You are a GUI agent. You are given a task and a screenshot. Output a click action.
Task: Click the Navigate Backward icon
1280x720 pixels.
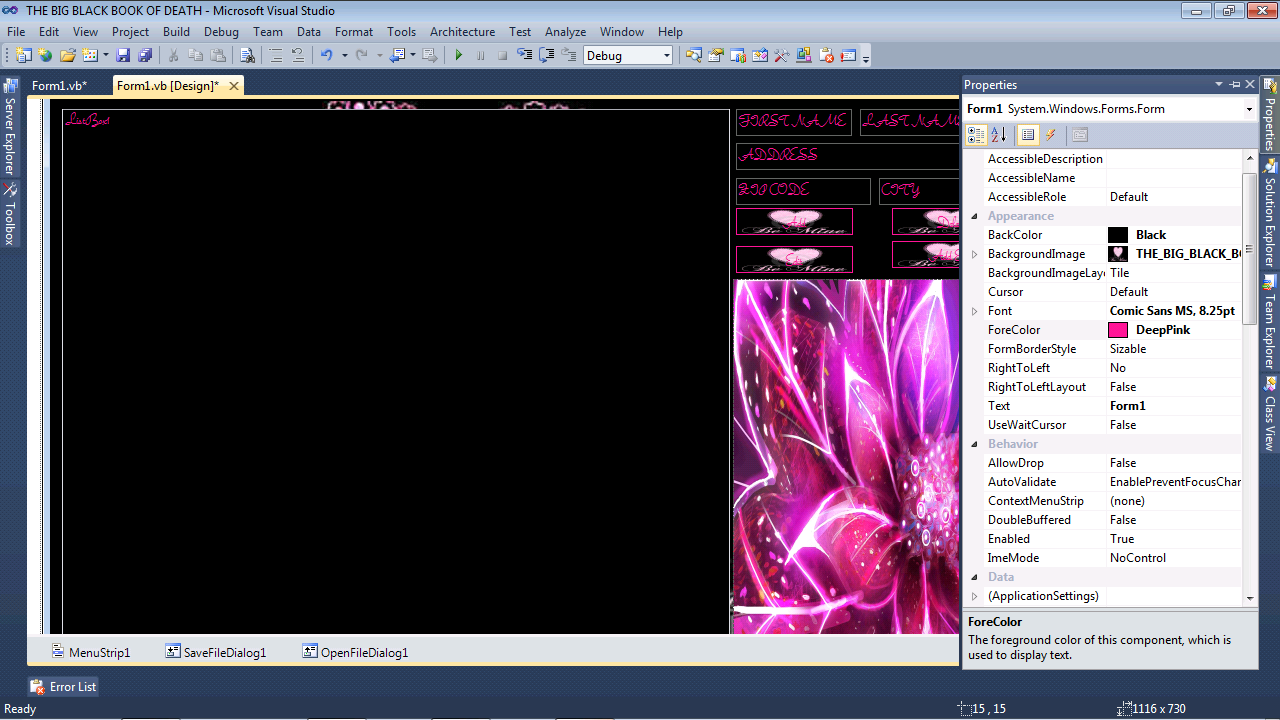pos(397,56)
